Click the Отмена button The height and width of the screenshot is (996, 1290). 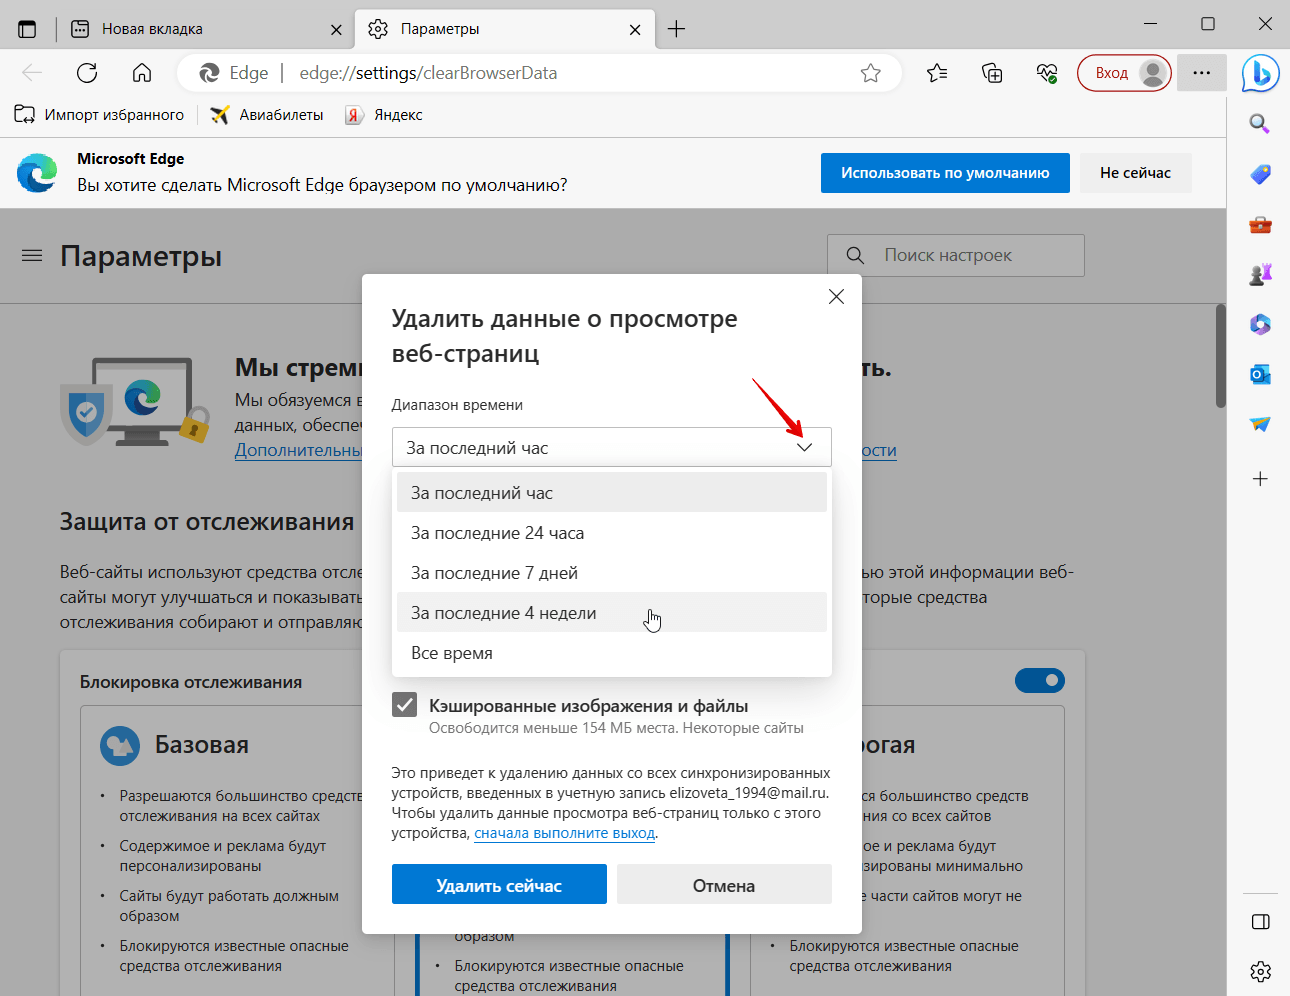(724, 884)
